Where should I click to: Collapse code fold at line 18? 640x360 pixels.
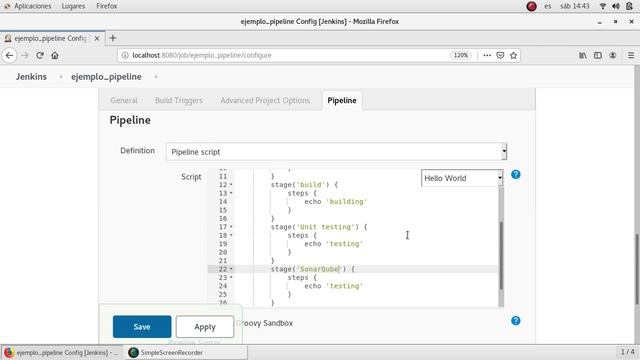pos(231,235)
